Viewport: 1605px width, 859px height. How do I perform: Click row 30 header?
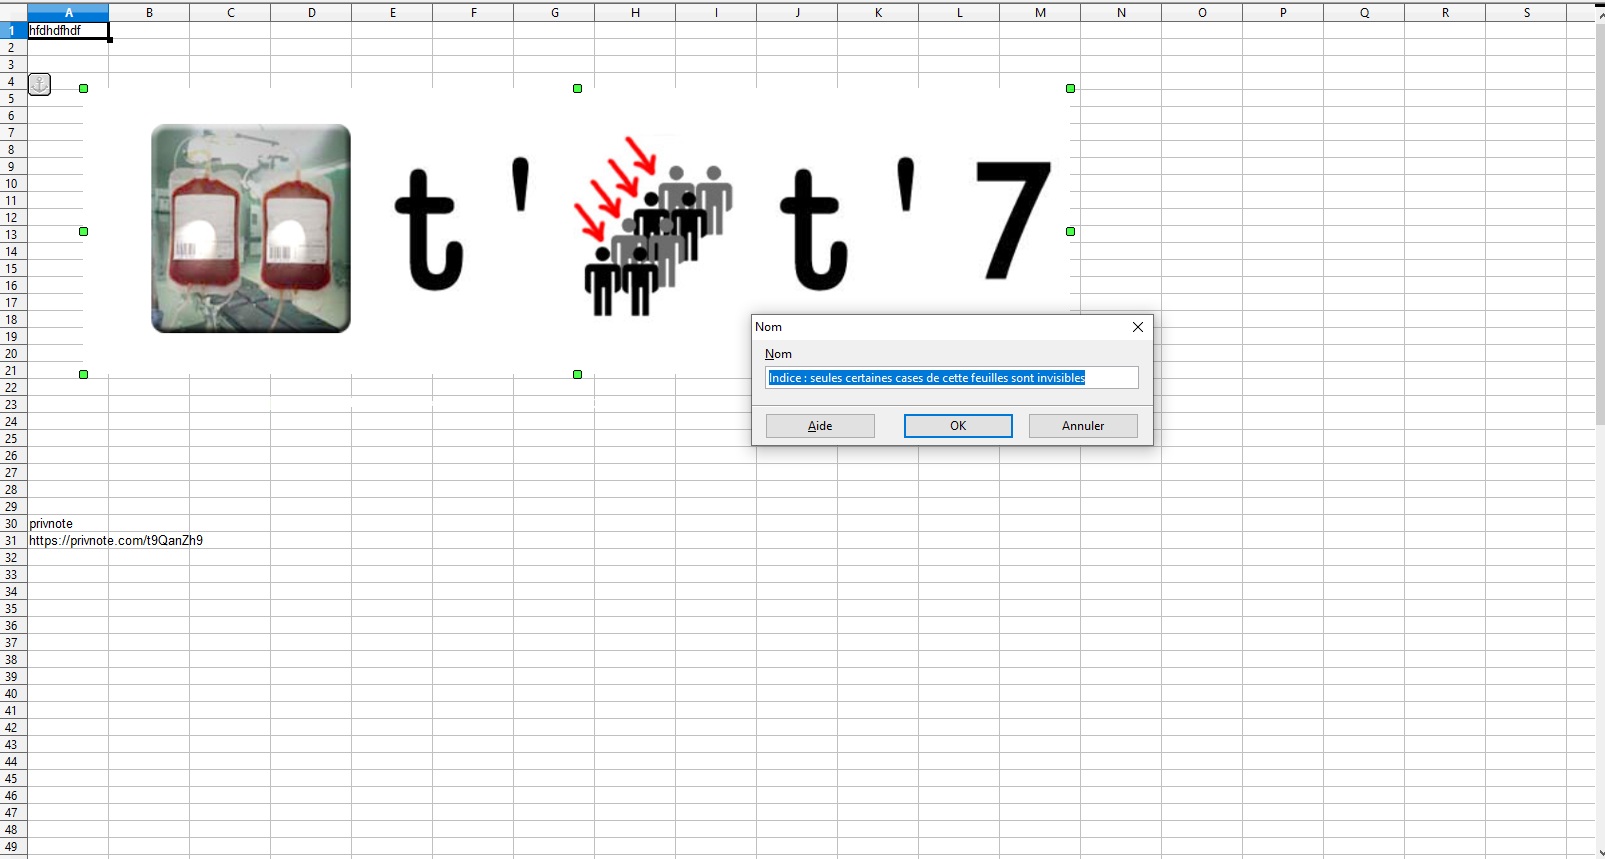click(12, 524)
